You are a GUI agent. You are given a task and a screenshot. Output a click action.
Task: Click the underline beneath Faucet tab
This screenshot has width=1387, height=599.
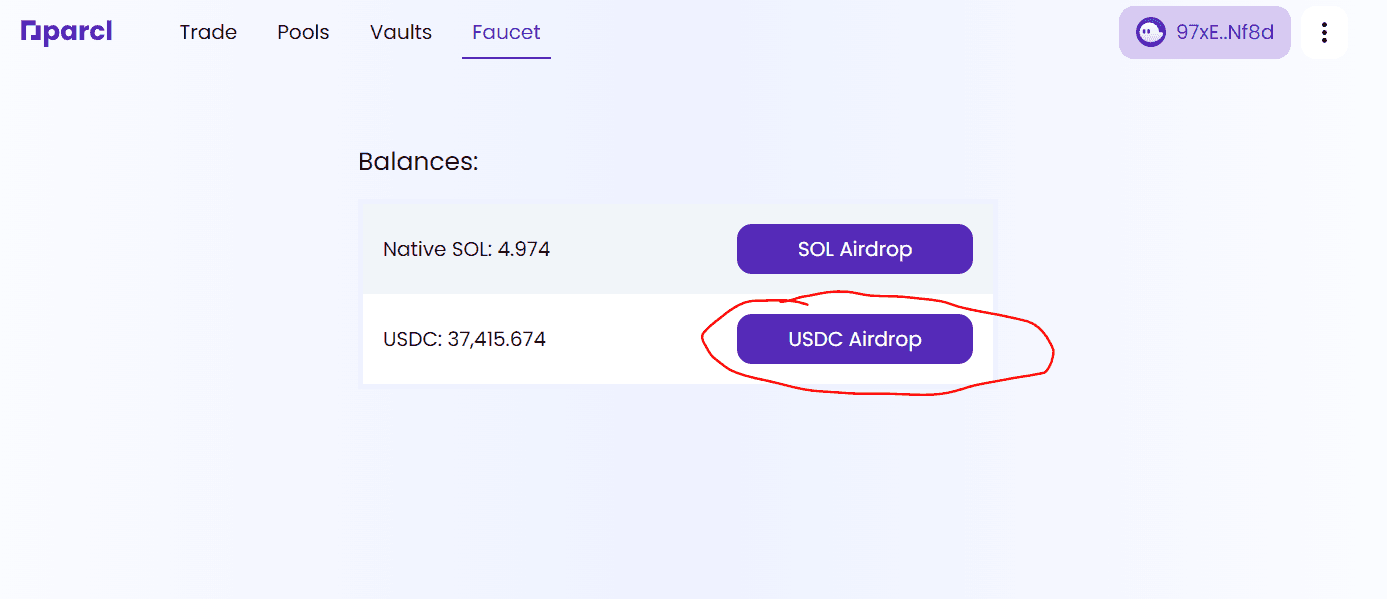[506, 57]
